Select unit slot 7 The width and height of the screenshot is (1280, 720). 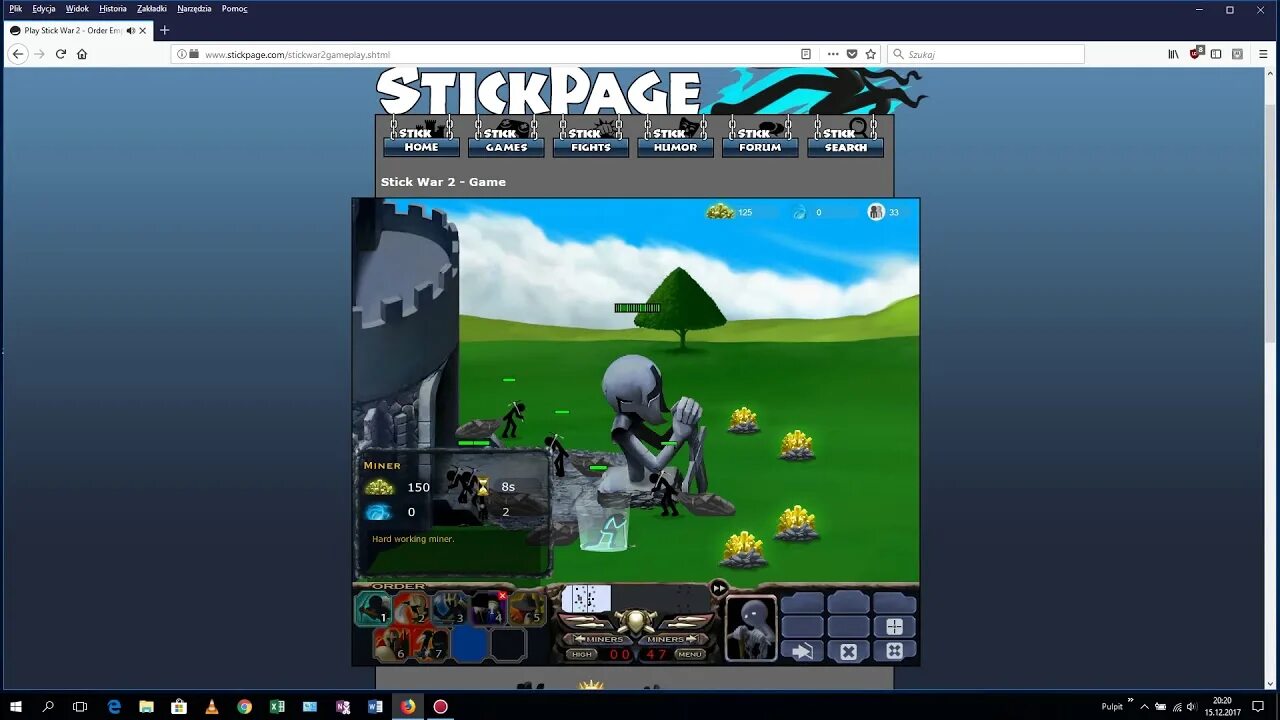click(430, 644)
